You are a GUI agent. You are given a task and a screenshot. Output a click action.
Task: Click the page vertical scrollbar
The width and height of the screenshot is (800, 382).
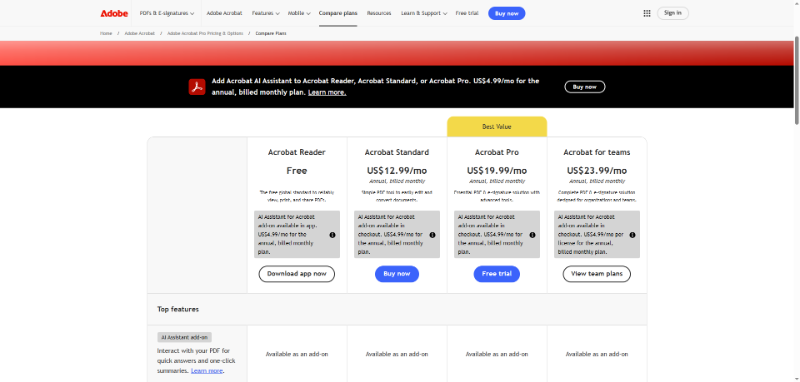(x=796, y=80)
